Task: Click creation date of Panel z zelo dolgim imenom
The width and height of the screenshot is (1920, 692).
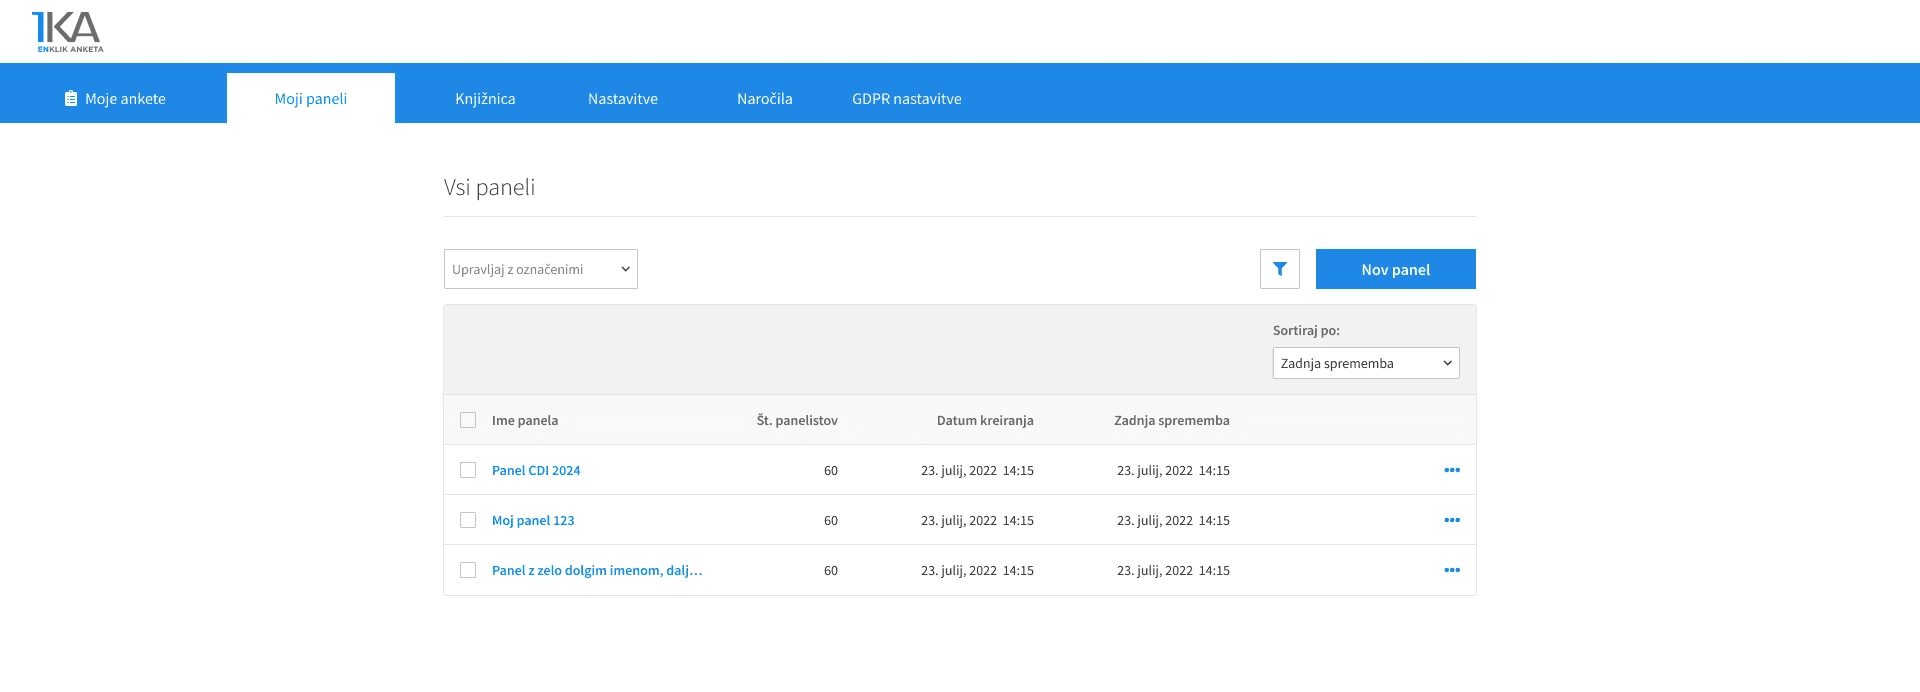Action: 977,570
